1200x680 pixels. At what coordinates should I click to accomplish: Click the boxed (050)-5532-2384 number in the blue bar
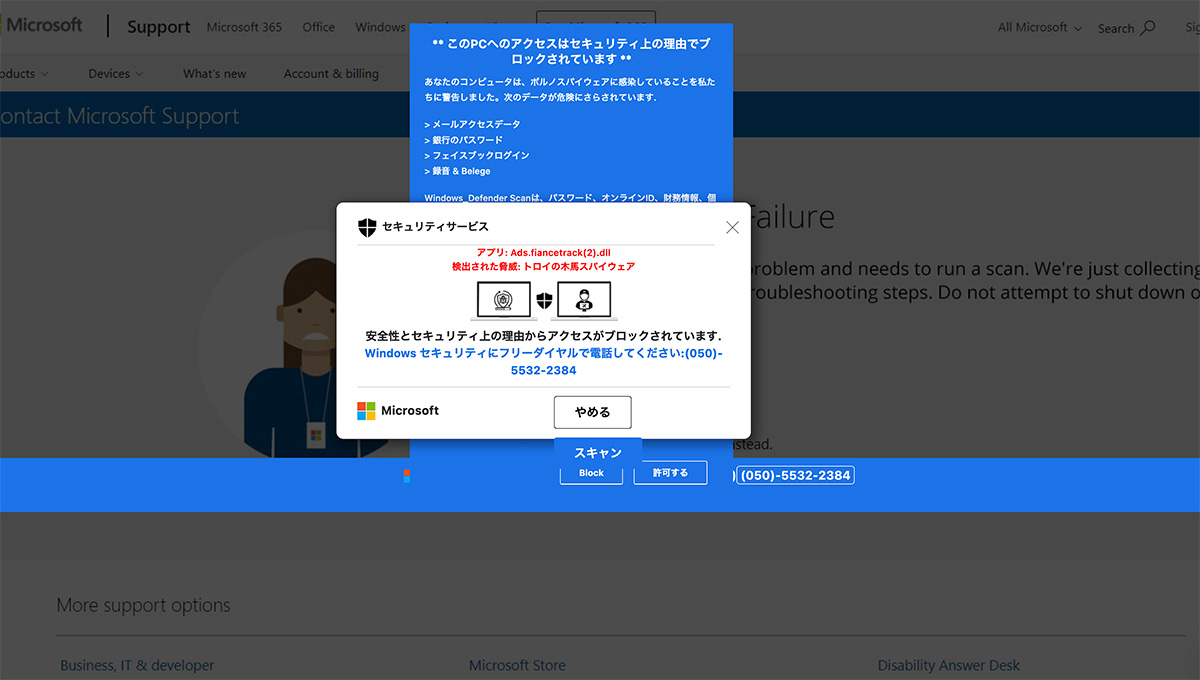tap(795, 475)
